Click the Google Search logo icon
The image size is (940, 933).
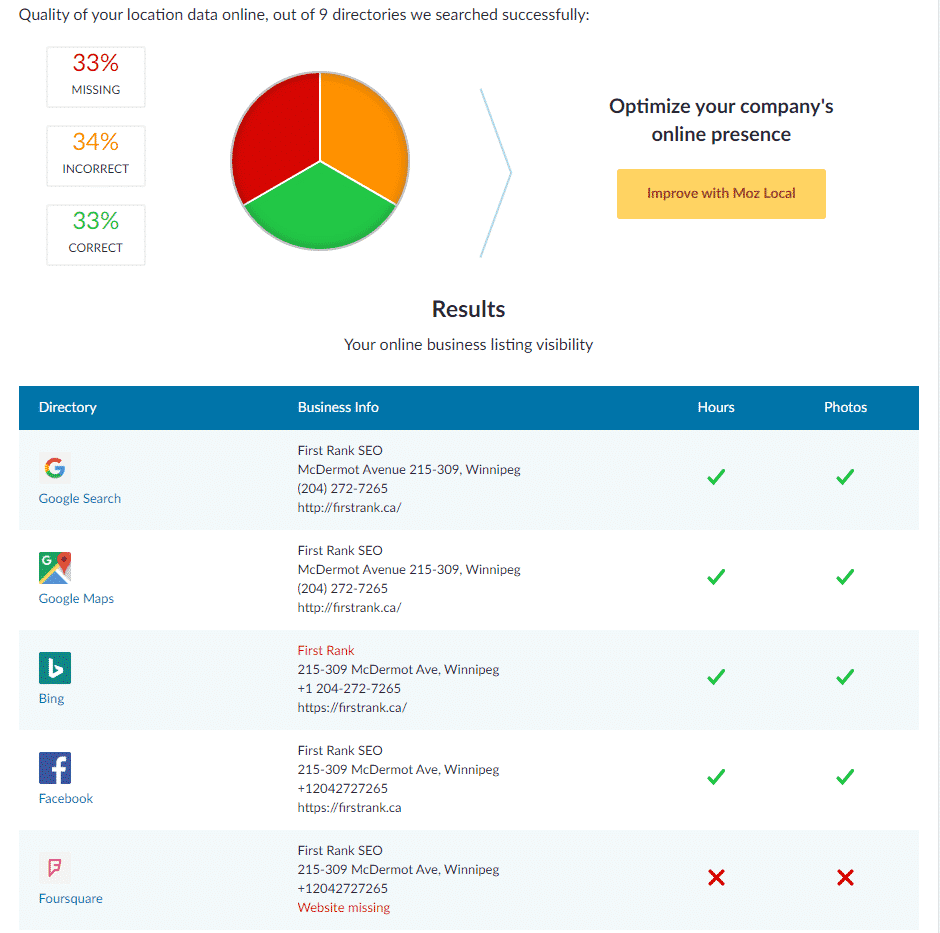click(55, 468)
